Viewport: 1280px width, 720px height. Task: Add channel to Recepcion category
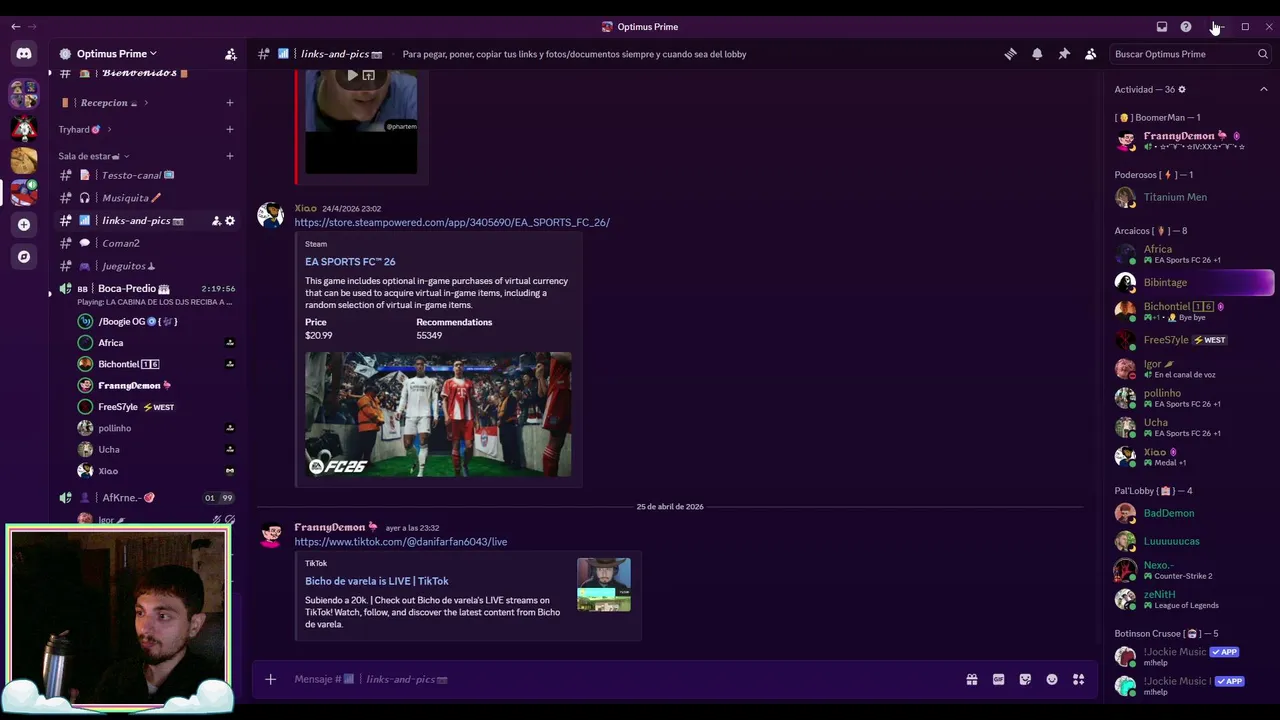tap(229, 103)
